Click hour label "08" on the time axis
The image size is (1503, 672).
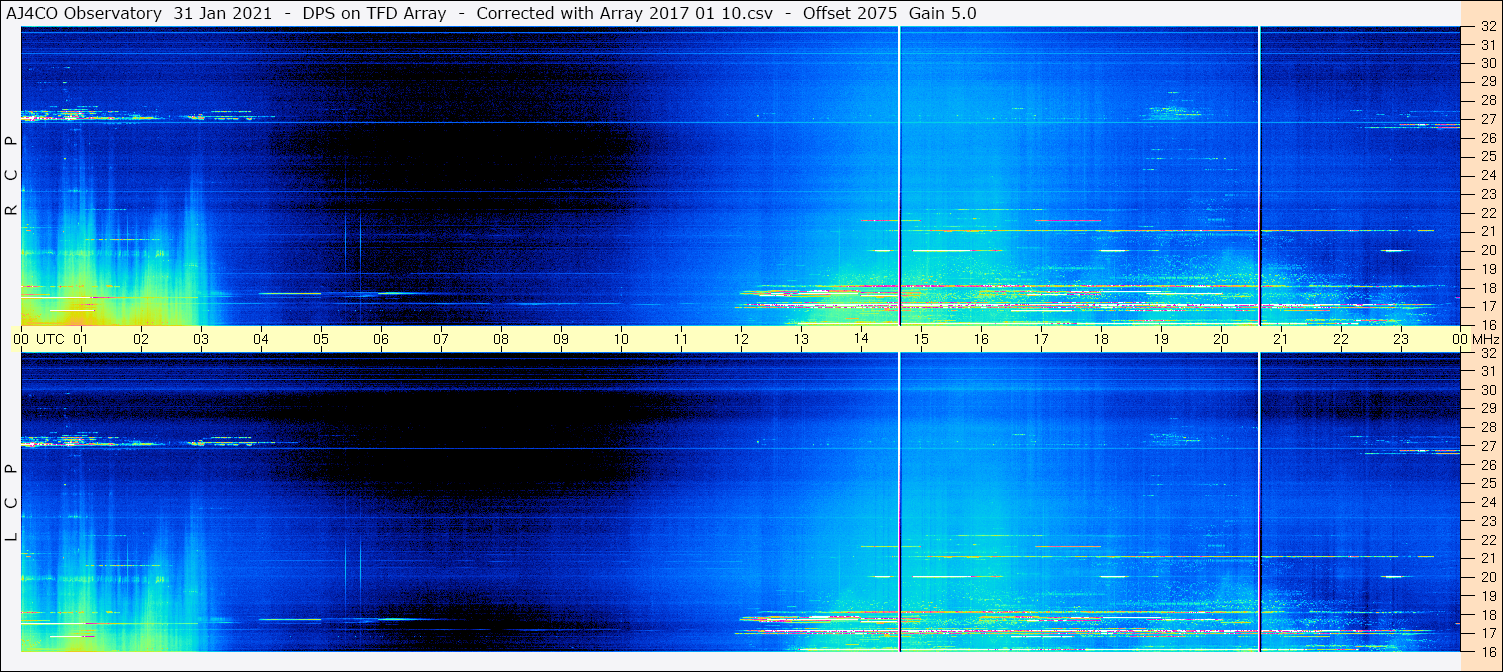click(501, 339)
